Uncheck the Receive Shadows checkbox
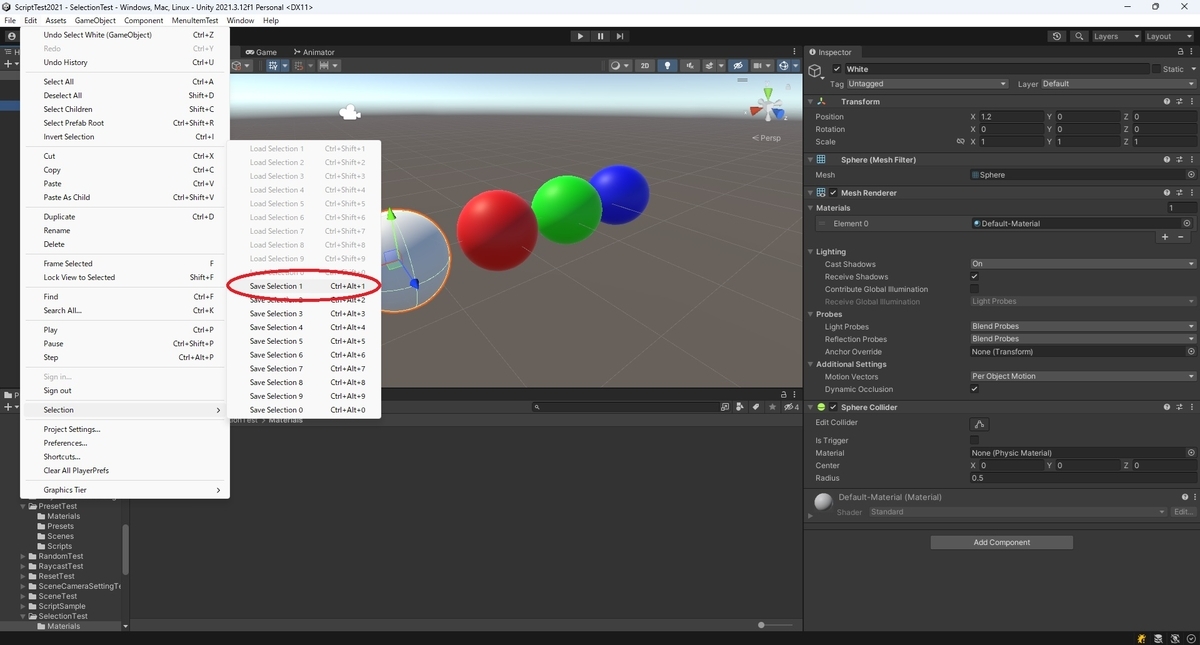The height and width of the screenshot is (645, 1200). click(x=974, y=277)
